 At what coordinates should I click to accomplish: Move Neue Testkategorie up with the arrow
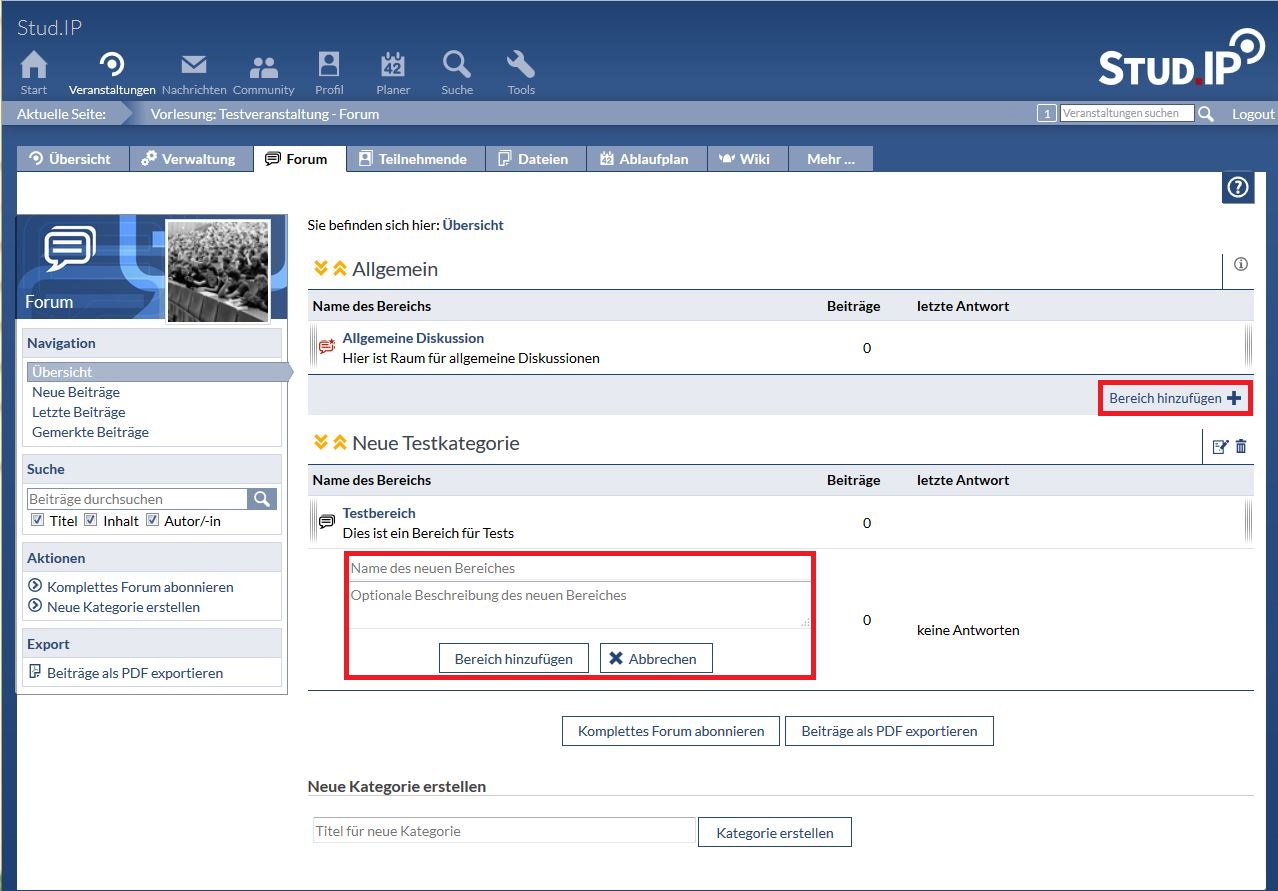[339, 443]
